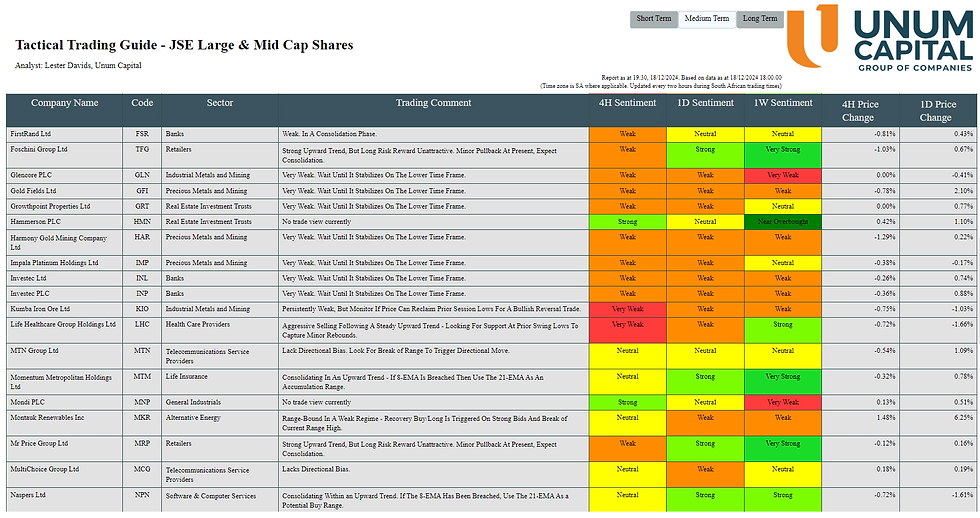Select Naspers Ltd company name

coord(28,495)
